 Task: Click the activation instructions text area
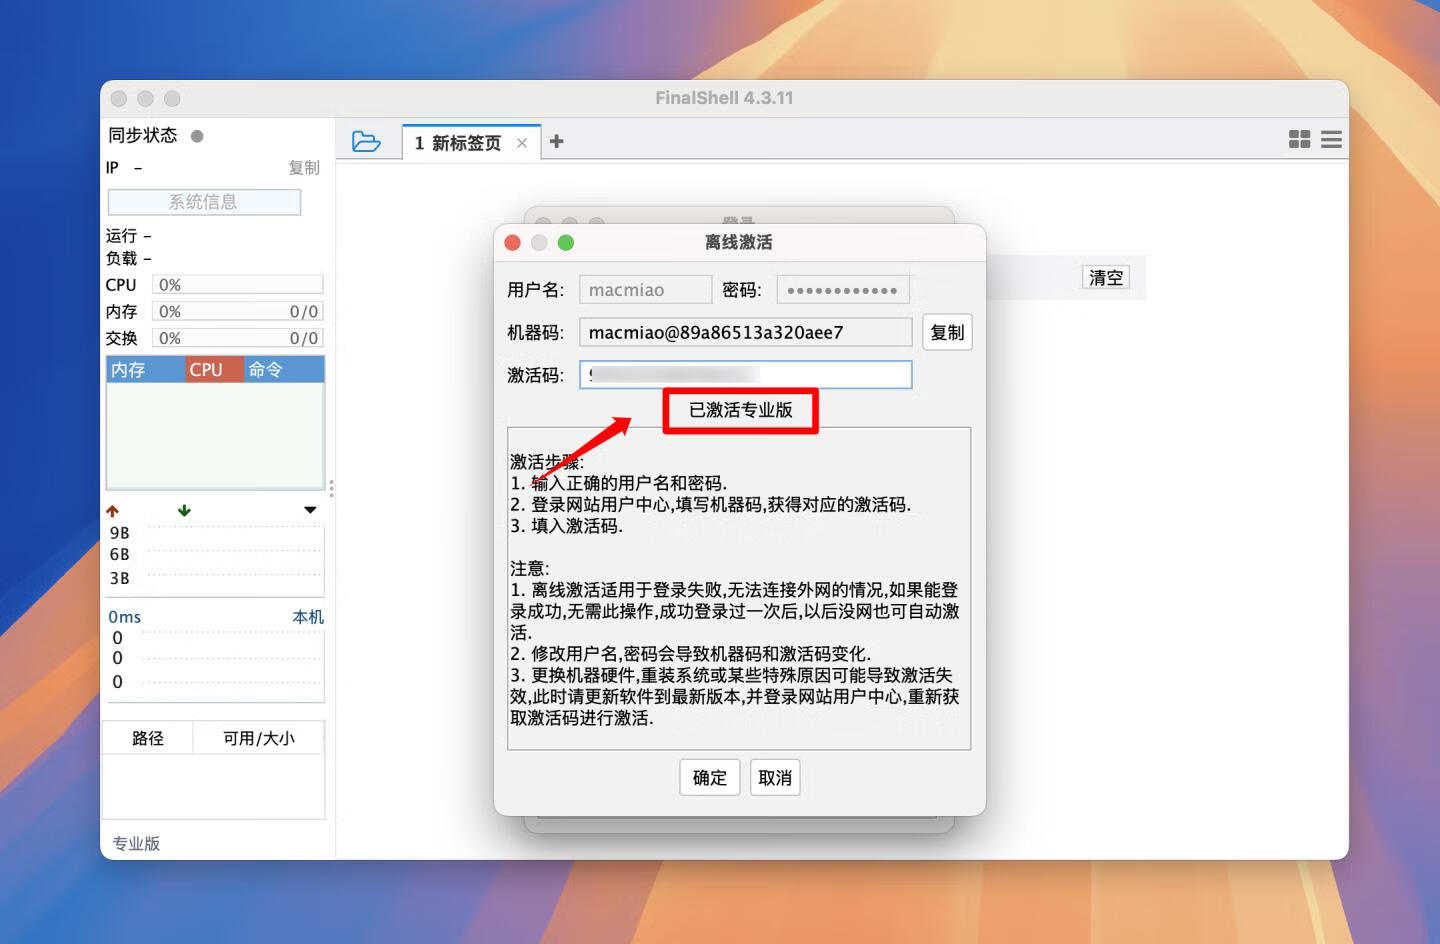tap(739, 588)
